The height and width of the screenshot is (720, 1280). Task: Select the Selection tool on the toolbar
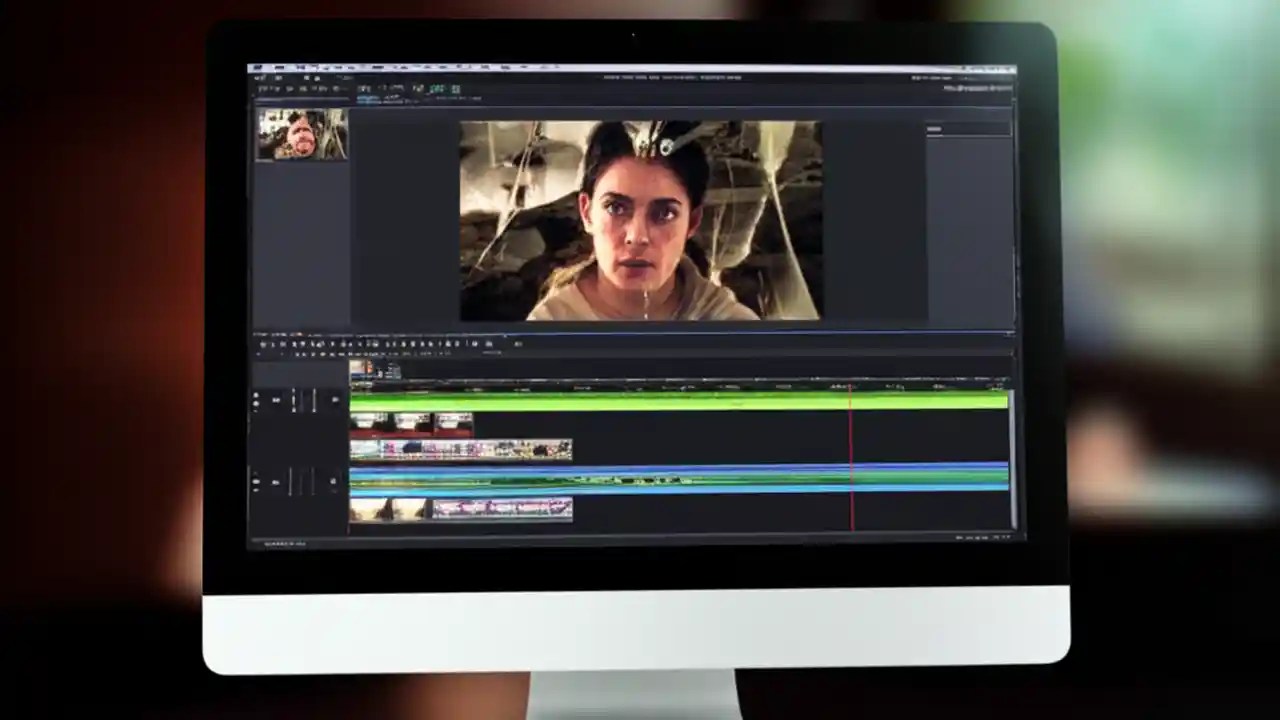pyautogui.click(x=262, y=343)
